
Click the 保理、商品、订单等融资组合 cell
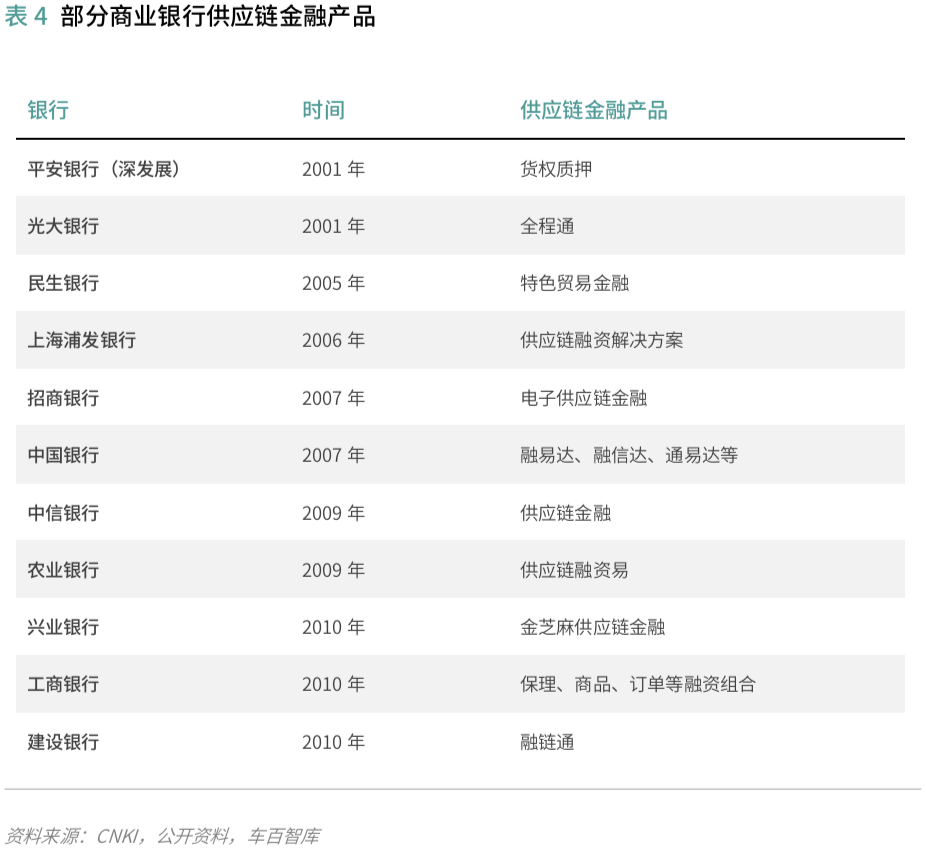638,685
